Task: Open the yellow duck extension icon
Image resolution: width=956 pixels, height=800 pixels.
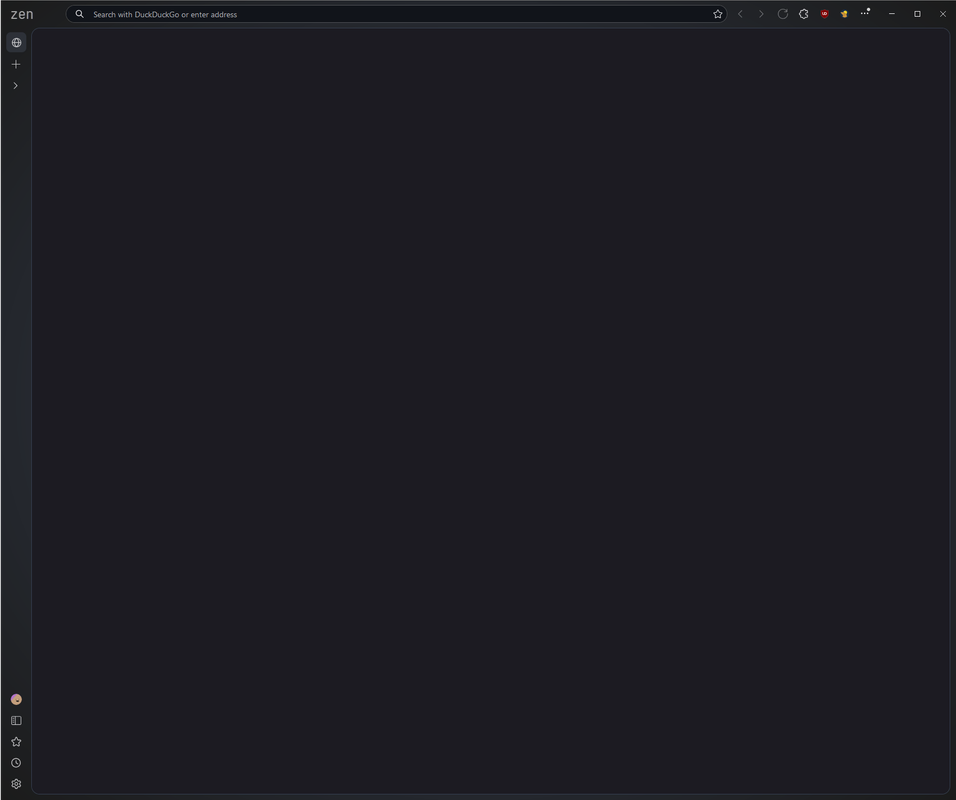Action: pyautogui.click(x=844, y=13)
